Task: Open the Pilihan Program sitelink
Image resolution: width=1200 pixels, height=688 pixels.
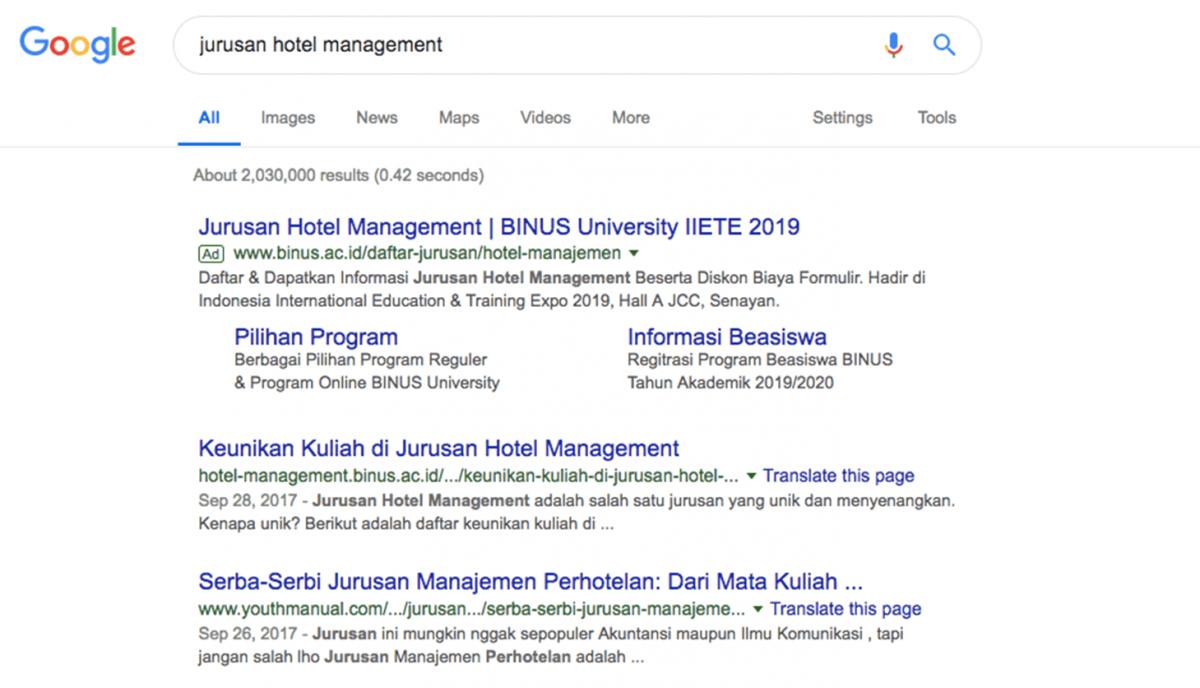Action: [316, 337]
